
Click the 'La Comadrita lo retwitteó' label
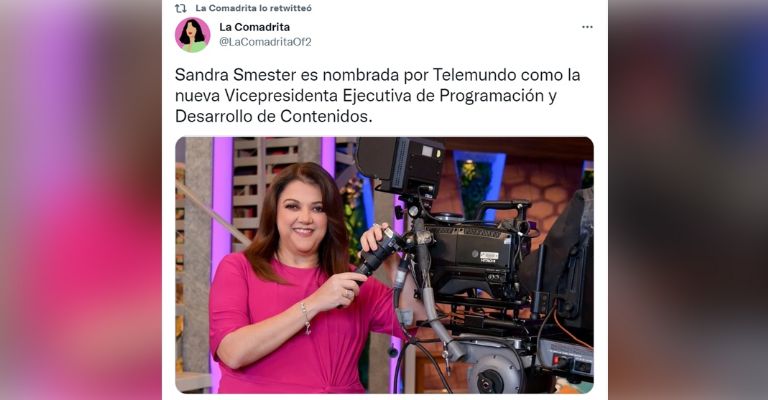point(253,8)
